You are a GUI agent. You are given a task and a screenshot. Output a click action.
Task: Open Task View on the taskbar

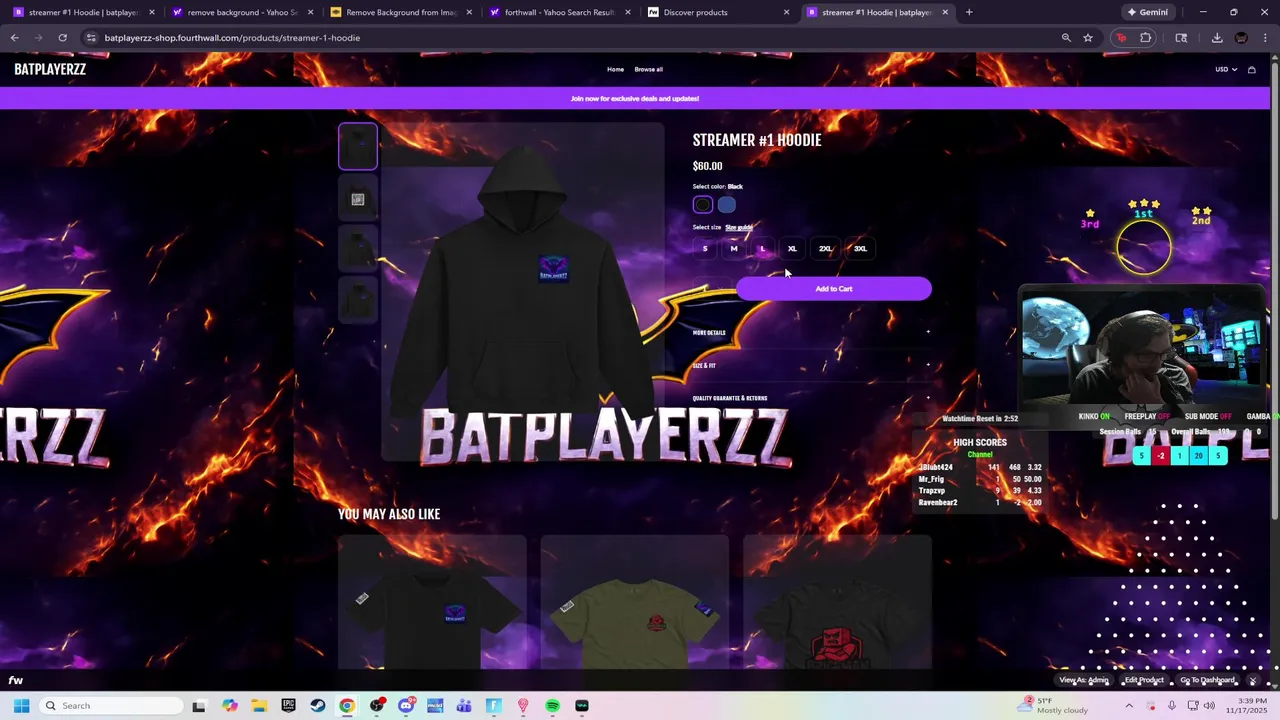coord(199,705)
